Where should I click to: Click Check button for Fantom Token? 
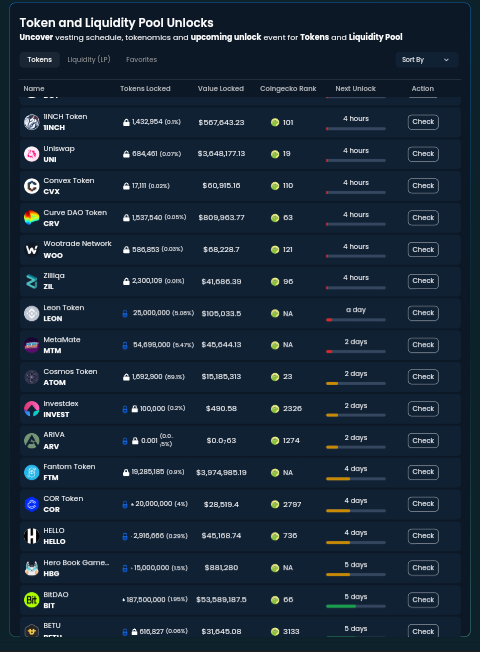pyautogui.click(x=423, y=472)
